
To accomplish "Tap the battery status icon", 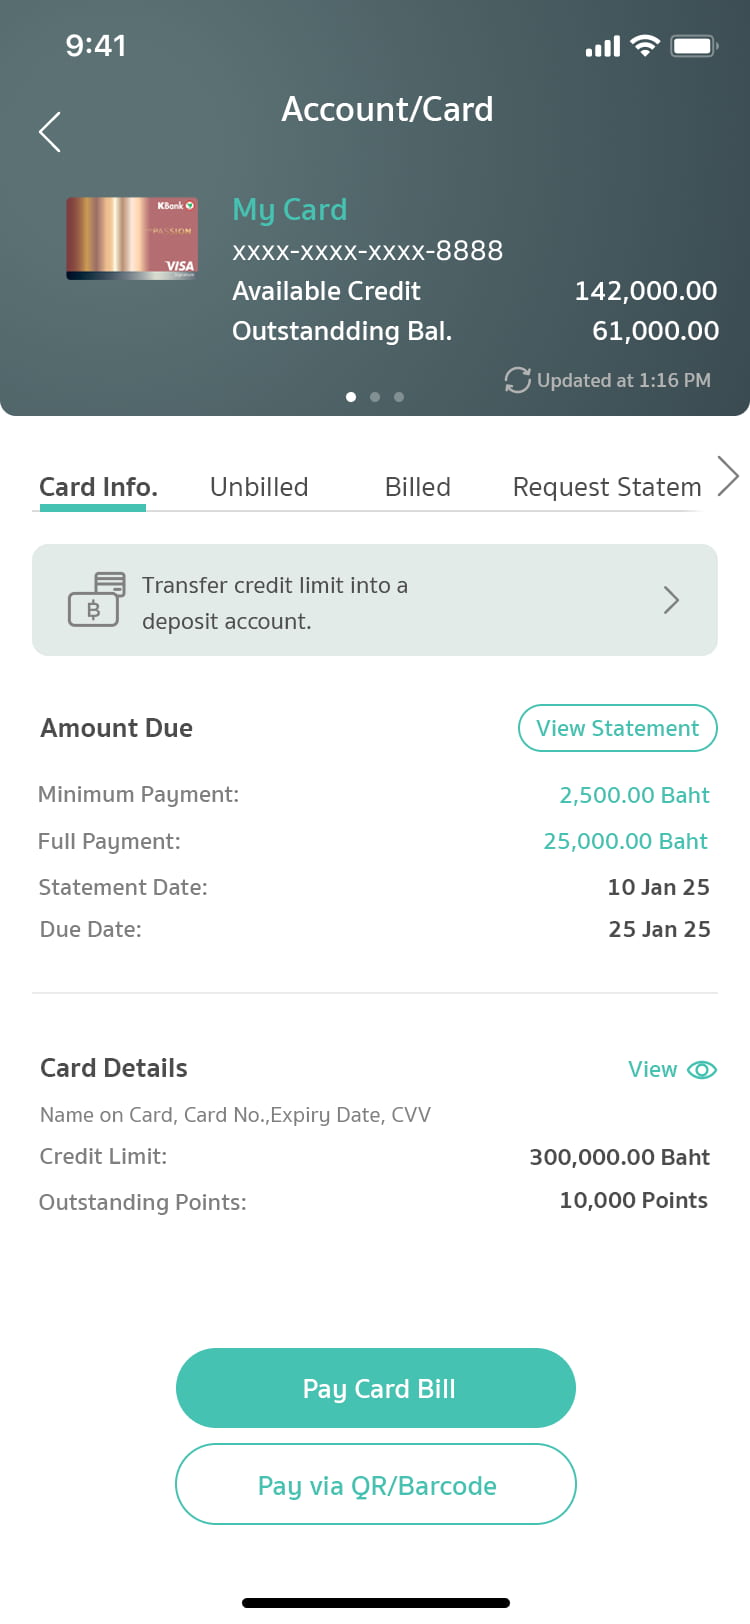I will [694, 46].
